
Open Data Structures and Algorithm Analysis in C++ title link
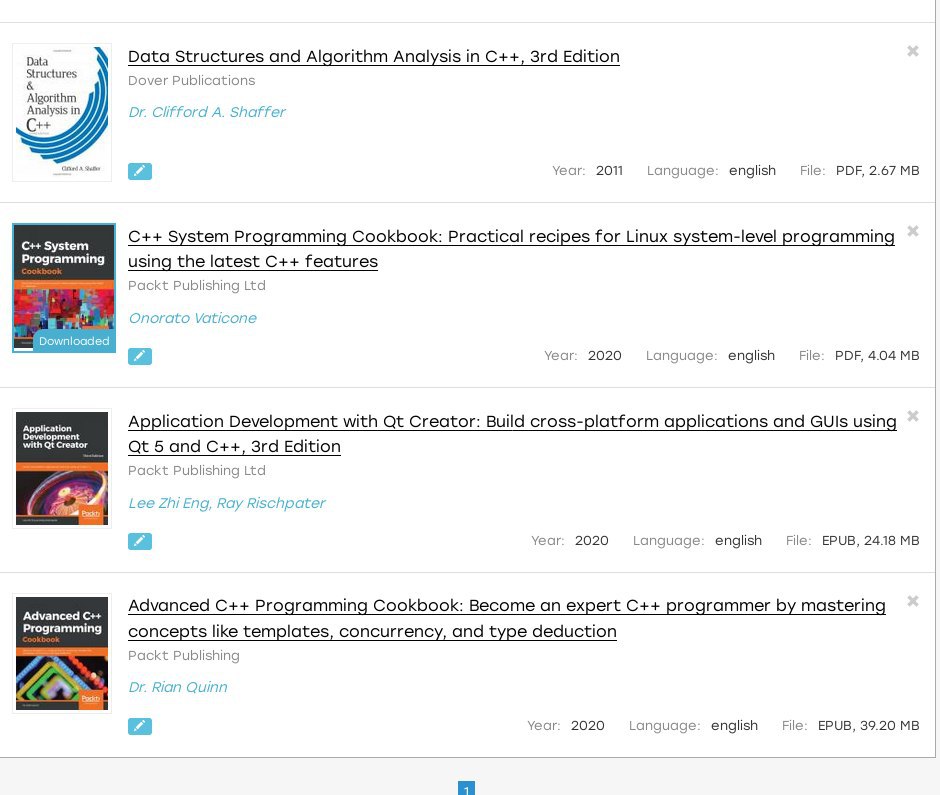coord(373,56)
